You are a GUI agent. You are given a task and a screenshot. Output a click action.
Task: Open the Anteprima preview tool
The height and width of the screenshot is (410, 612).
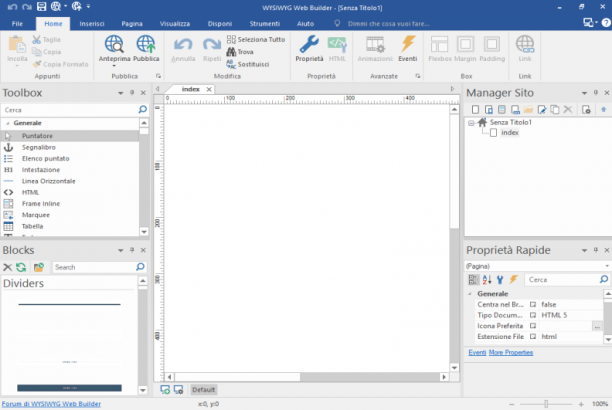(114, 49)
